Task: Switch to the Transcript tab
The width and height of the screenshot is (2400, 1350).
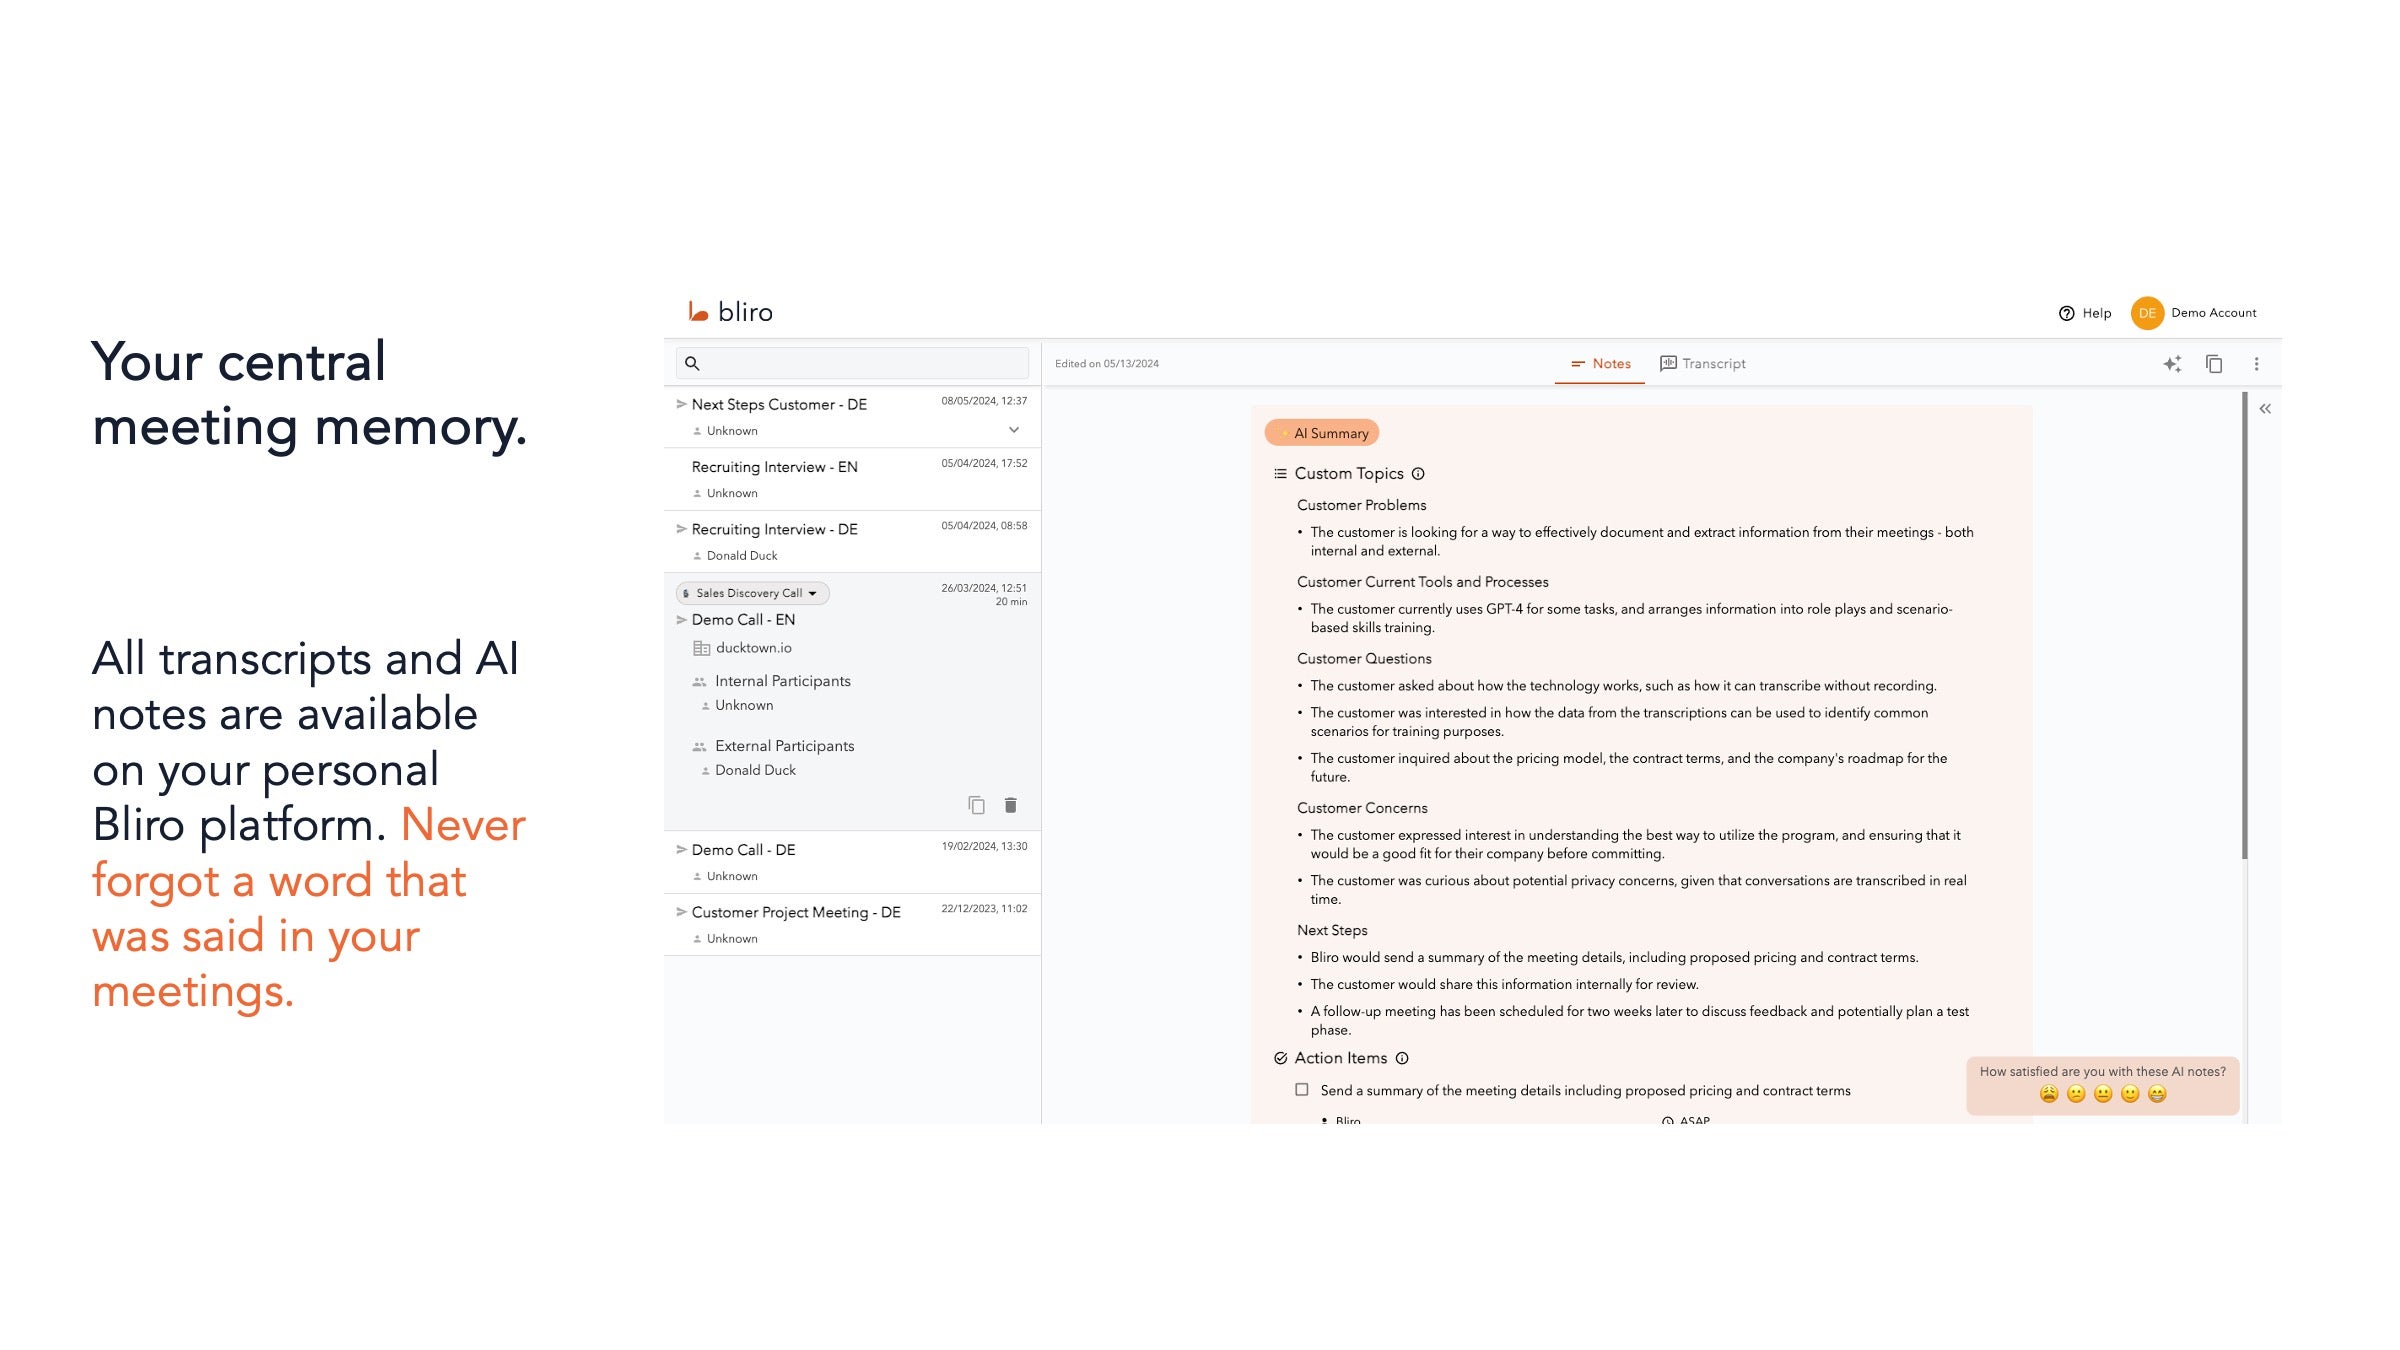Action: [1702, 364]
